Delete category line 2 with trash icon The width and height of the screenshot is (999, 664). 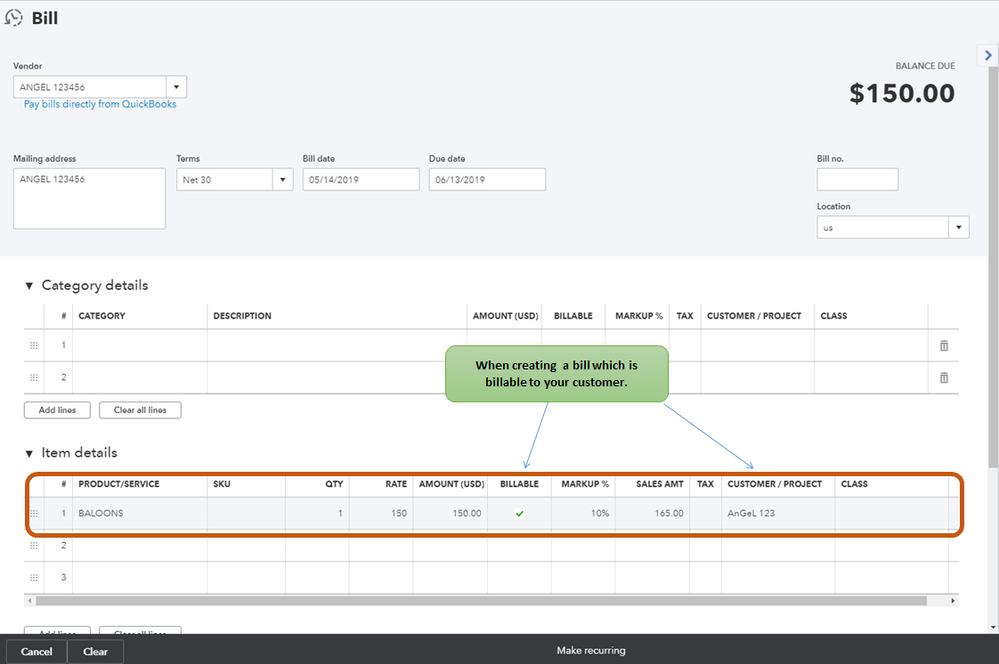pos(944,377)
